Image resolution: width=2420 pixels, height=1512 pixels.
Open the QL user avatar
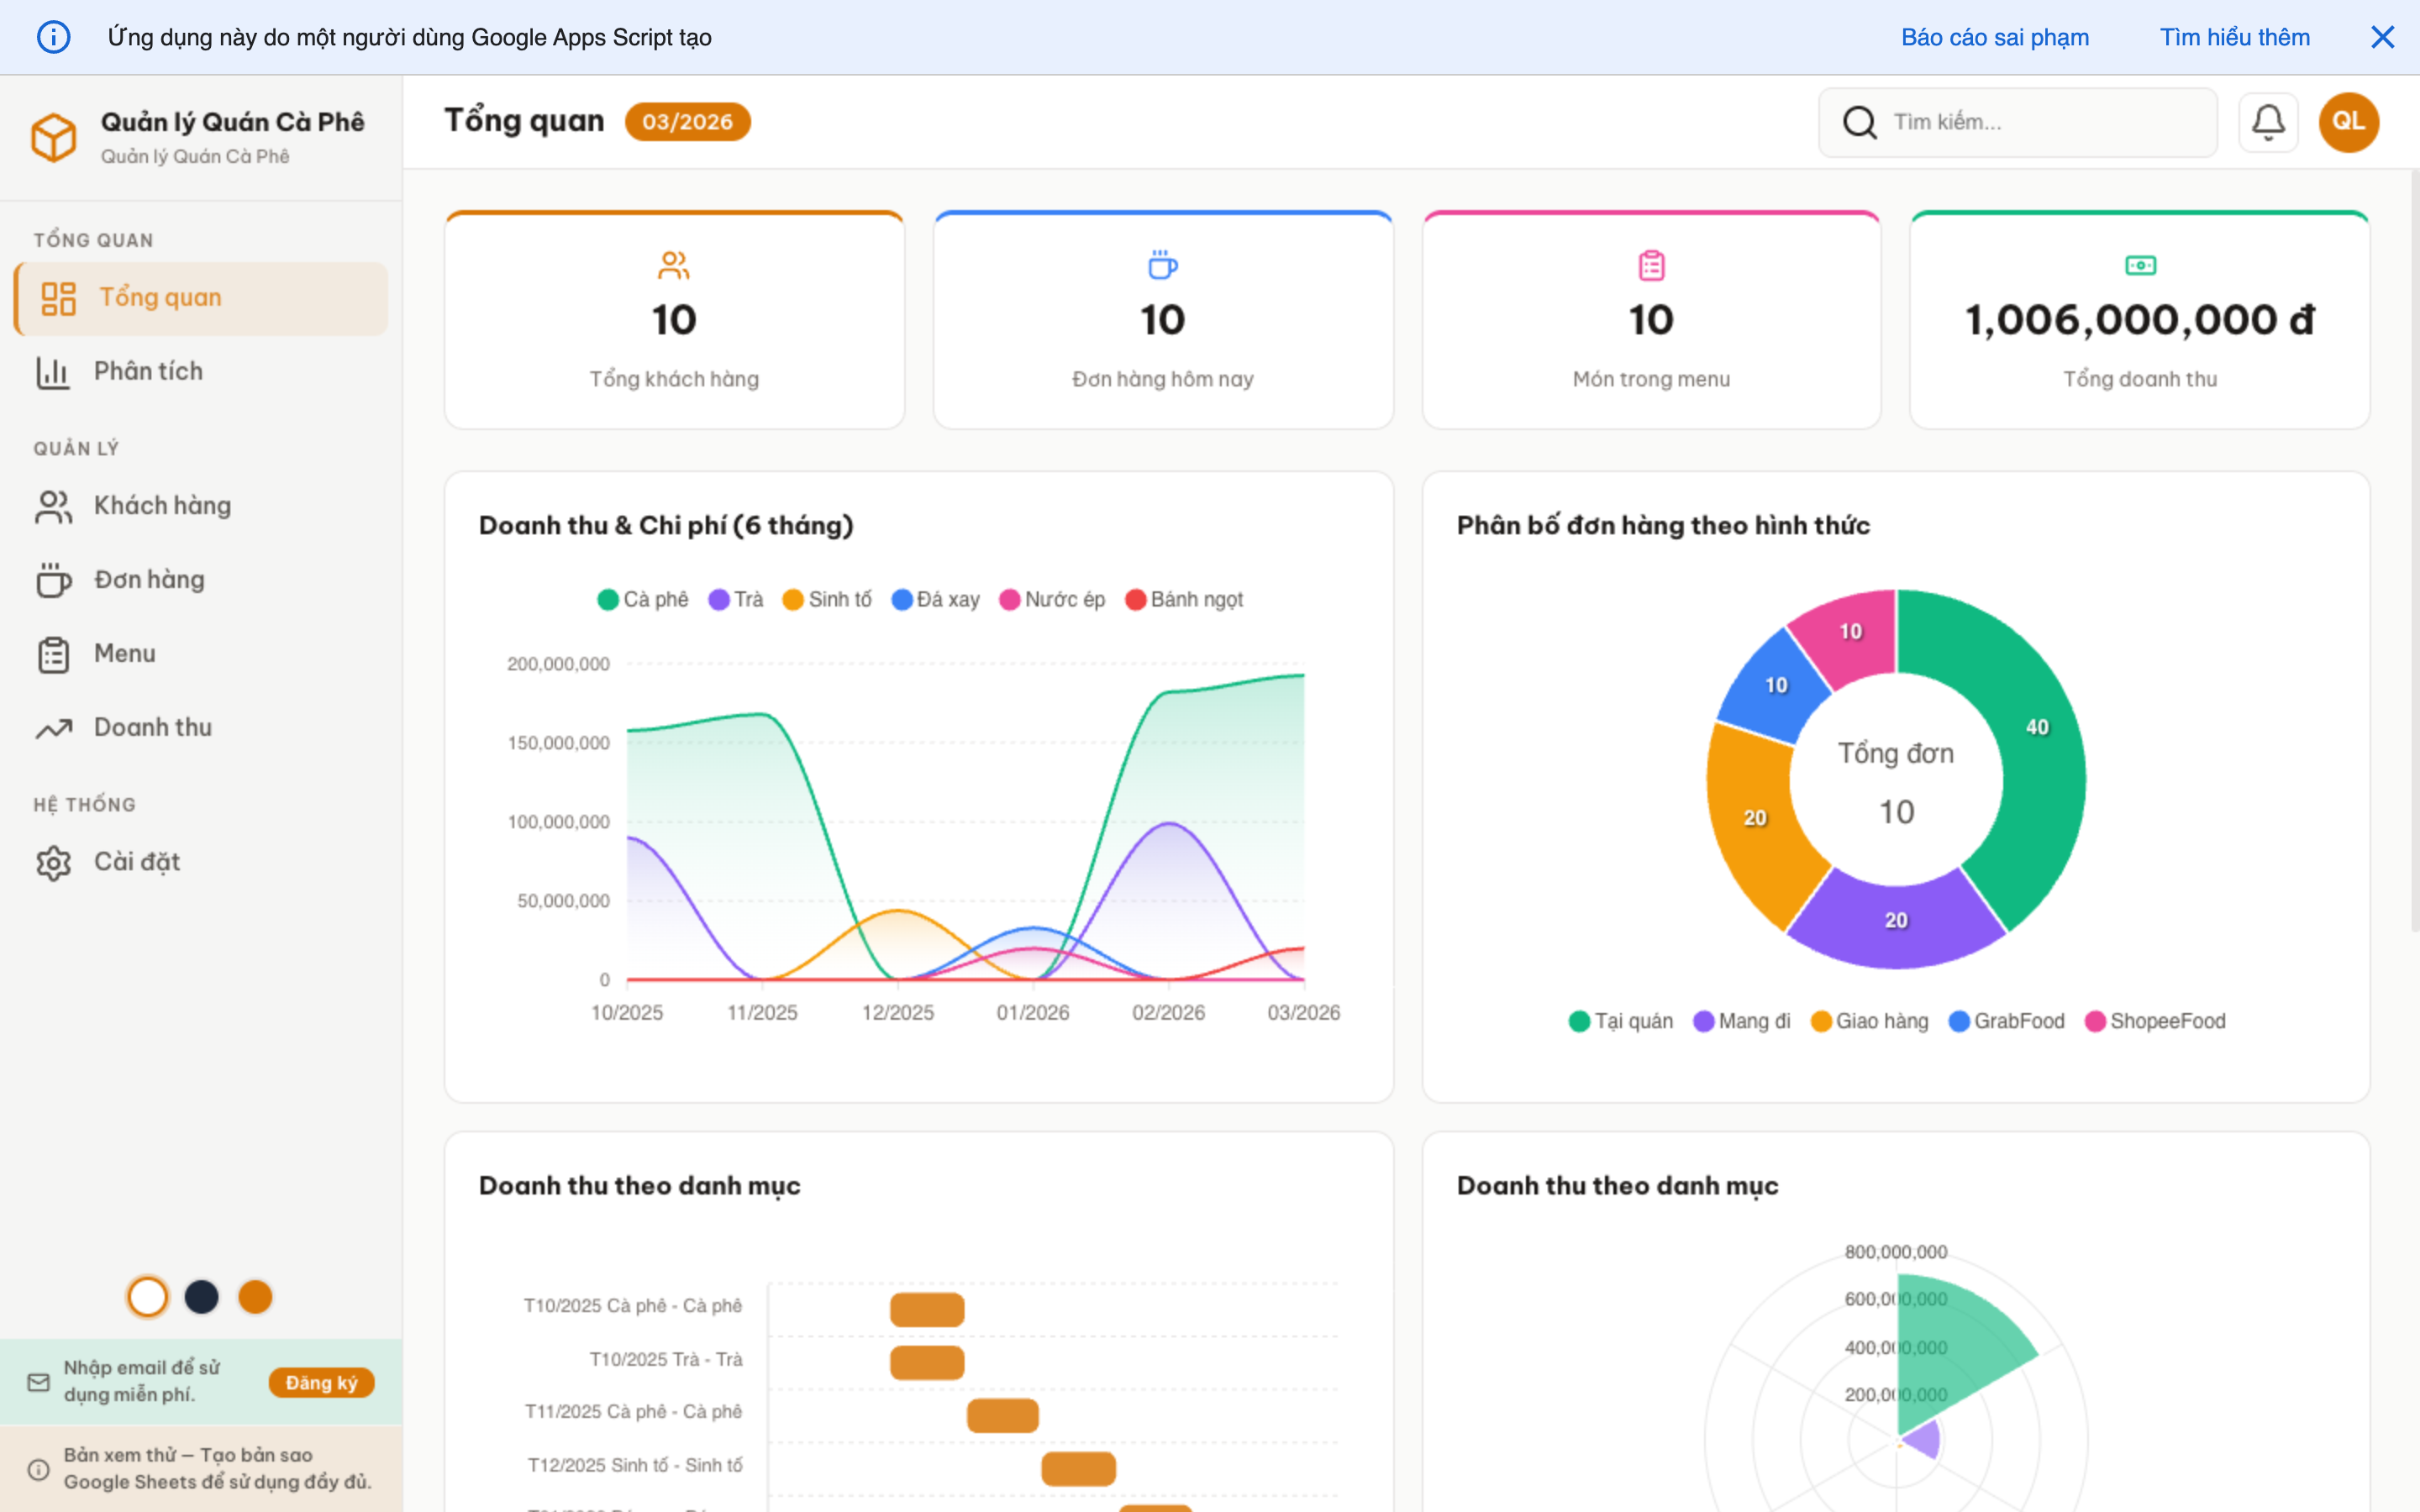click(x=2348, y=122)
